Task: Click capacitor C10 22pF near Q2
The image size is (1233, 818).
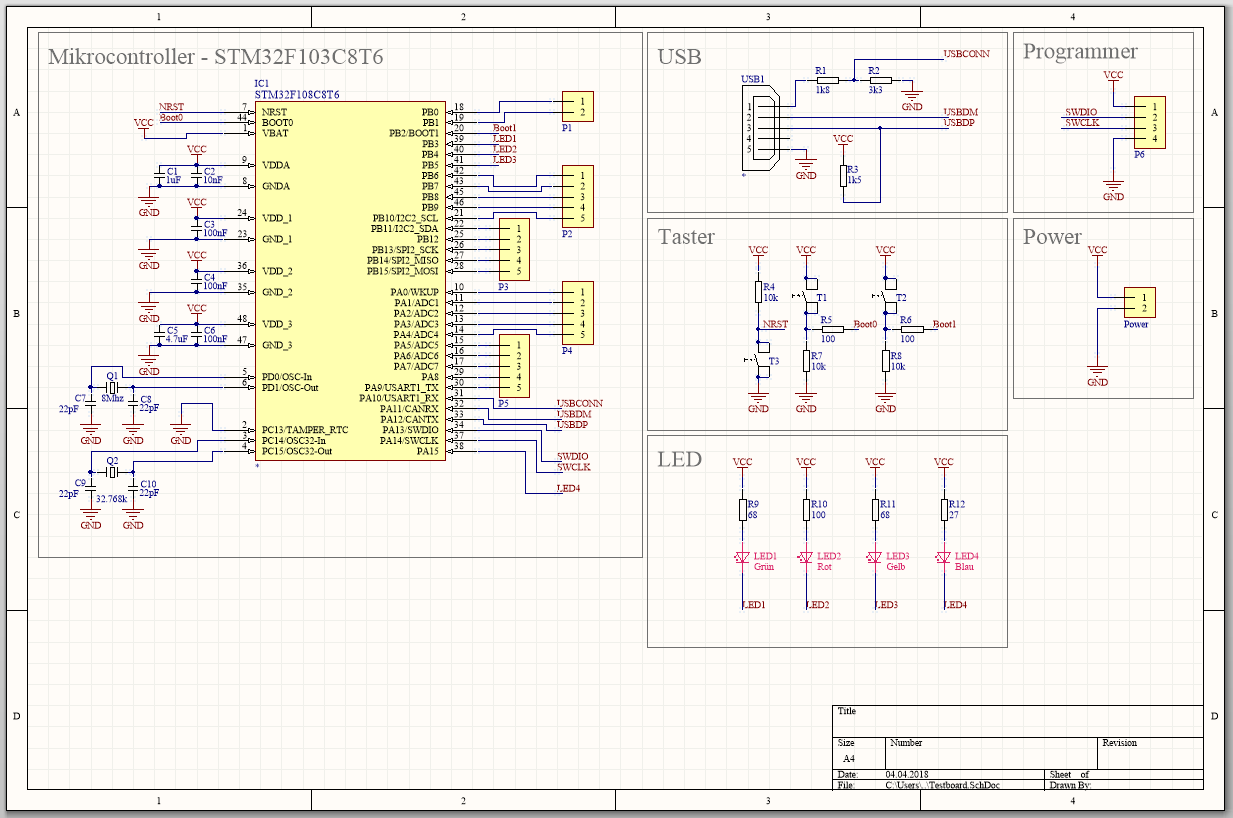Action: click(133, 488)
